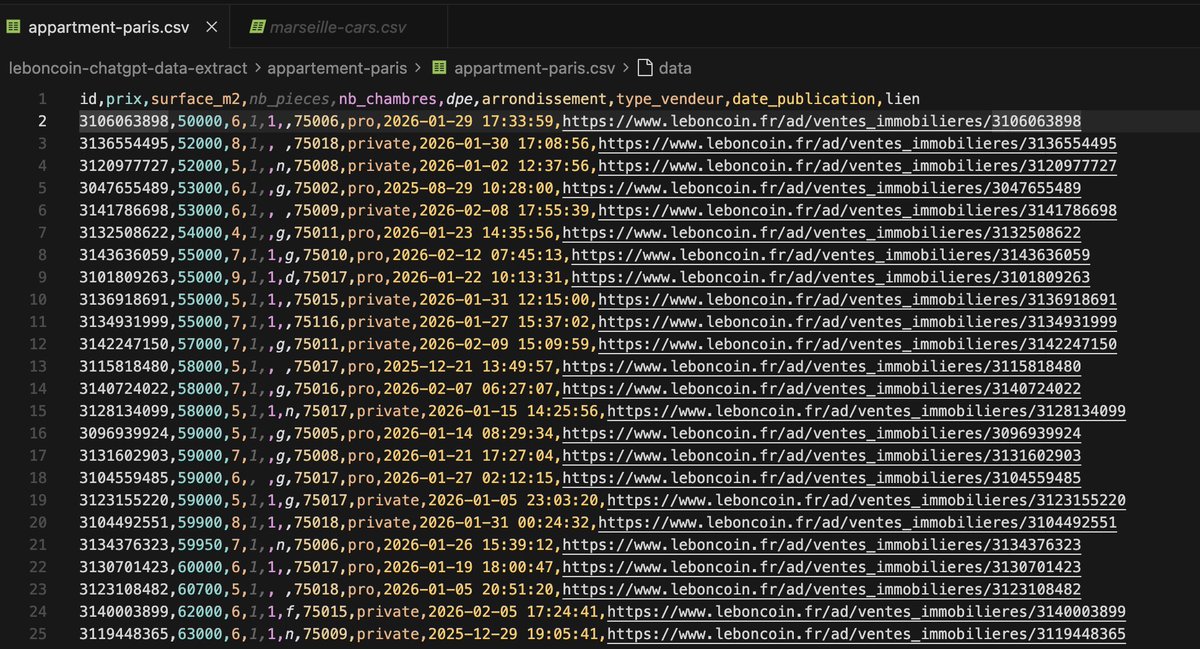
Task: Click the 'nb_chambres' header text
Action: [389, 99]
